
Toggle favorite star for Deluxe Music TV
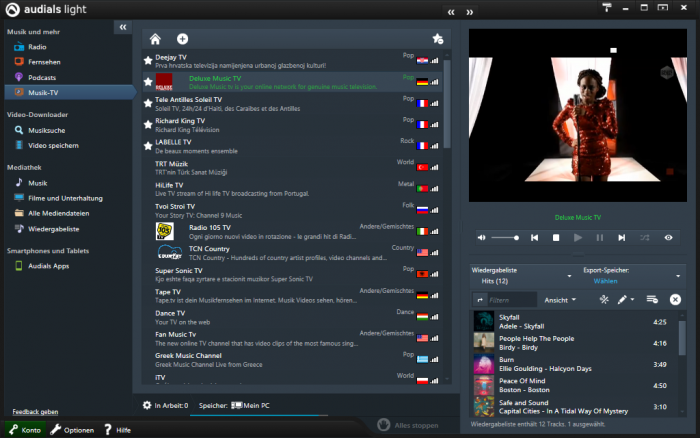pyautogui.click(x=148, y=82)
